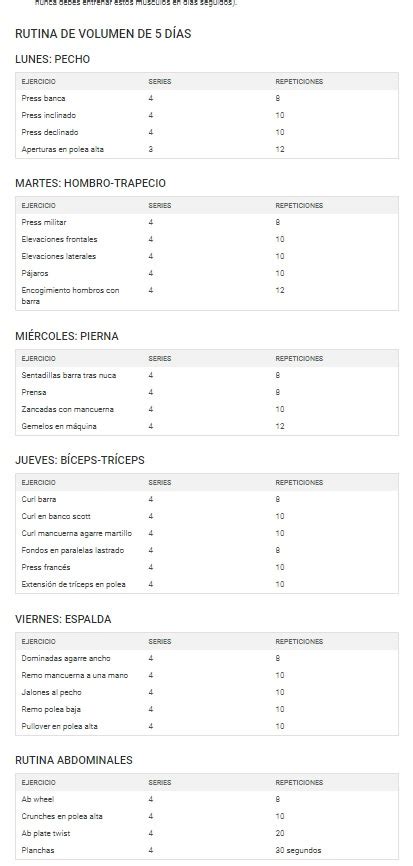This screenshot has height=866, width=413.
Task: Click REPETICIONES header in Espalda table
Action: 299,642
